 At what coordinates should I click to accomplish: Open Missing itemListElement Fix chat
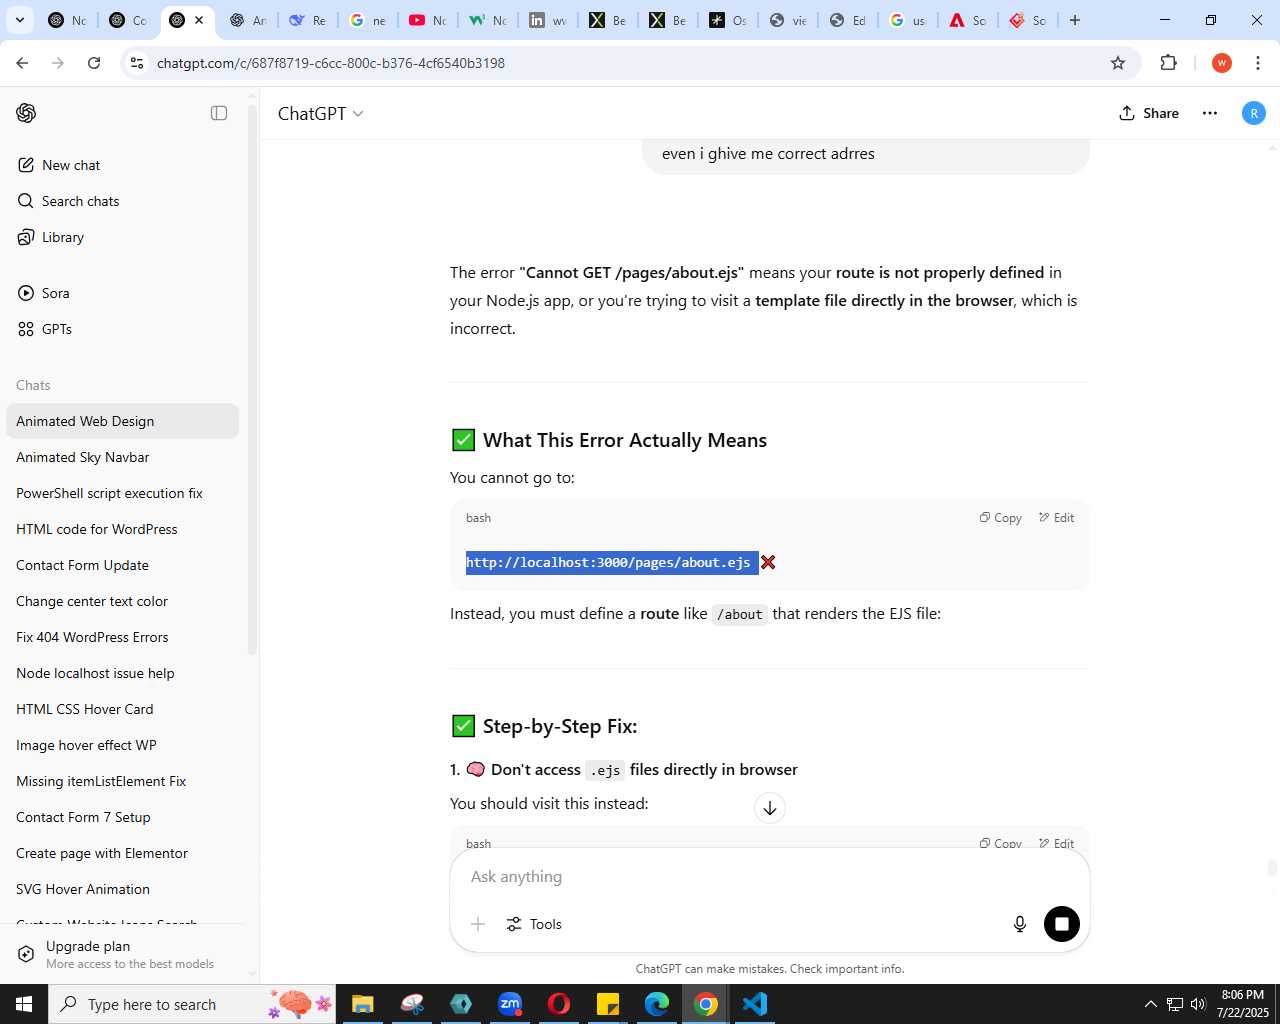(122, 781)
